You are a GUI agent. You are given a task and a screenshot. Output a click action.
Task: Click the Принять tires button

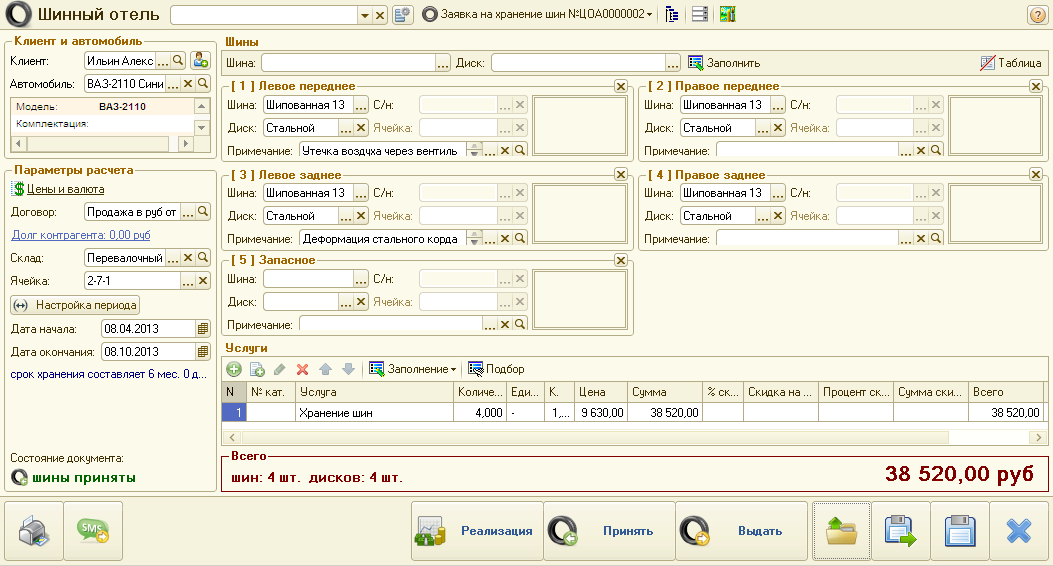[x=609, y=530]
